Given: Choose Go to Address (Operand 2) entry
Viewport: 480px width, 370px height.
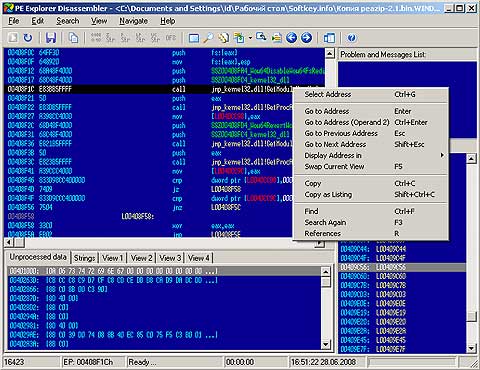Looking at the screenshot, I should tap(370, 122).
